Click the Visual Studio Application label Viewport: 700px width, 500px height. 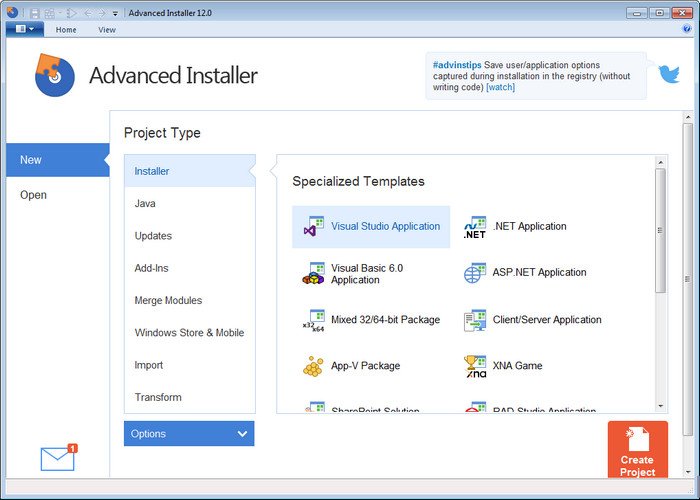point(385,226)
